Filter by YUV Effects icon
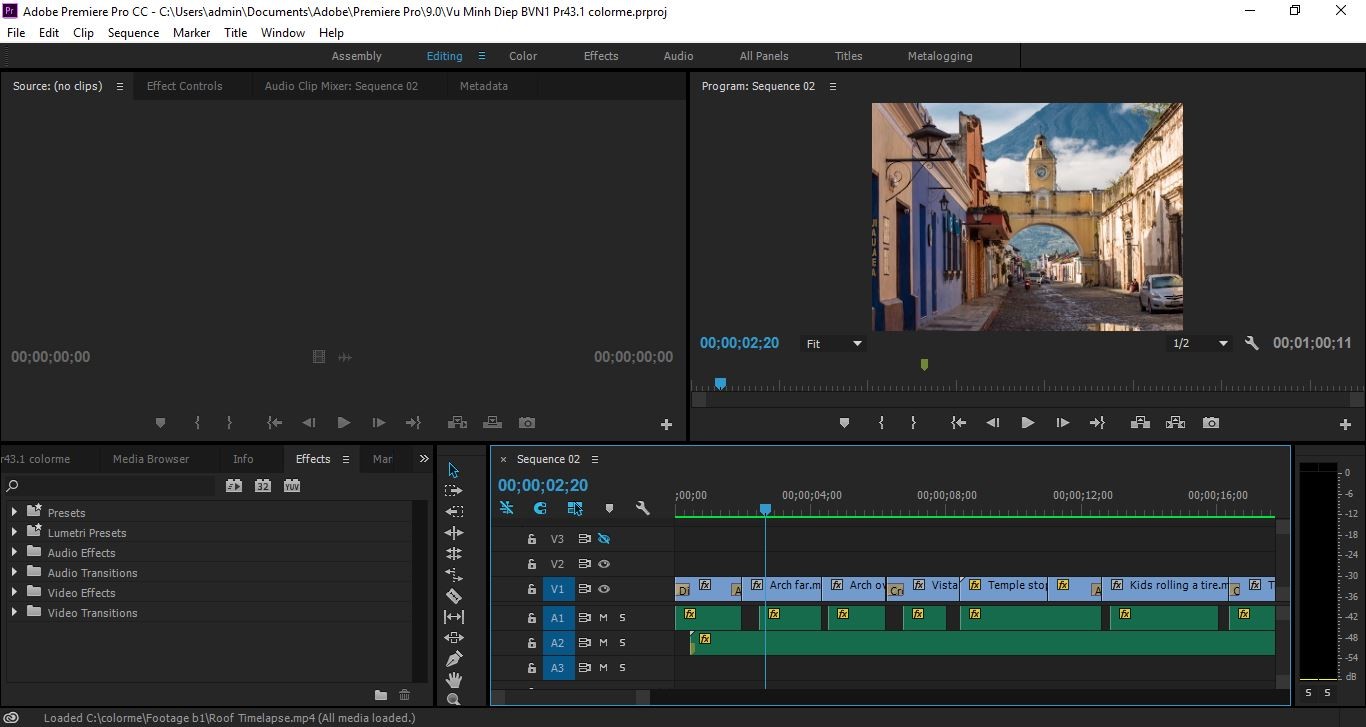 [x=292, y=486]
